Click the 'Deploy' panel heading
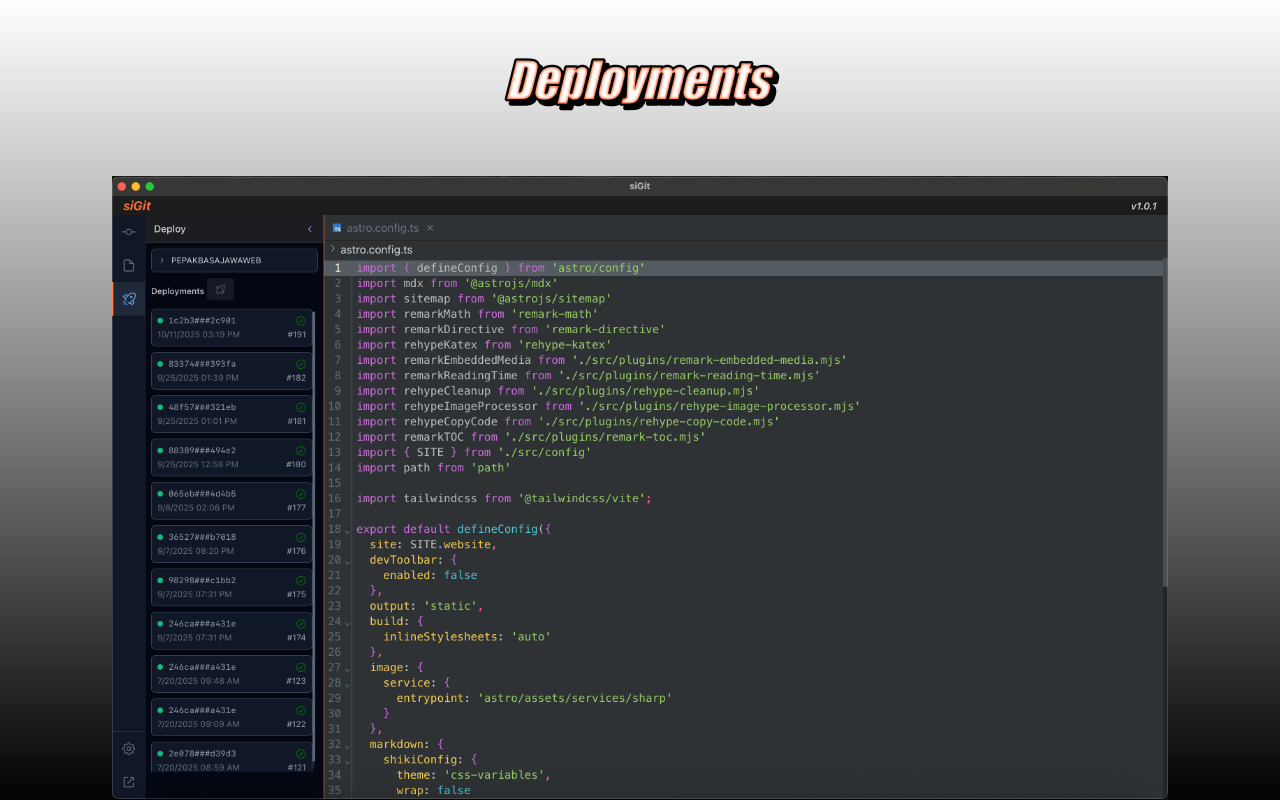Viewport: 1280px width, 800px height. pyautogui.click(x=170, y=229)
